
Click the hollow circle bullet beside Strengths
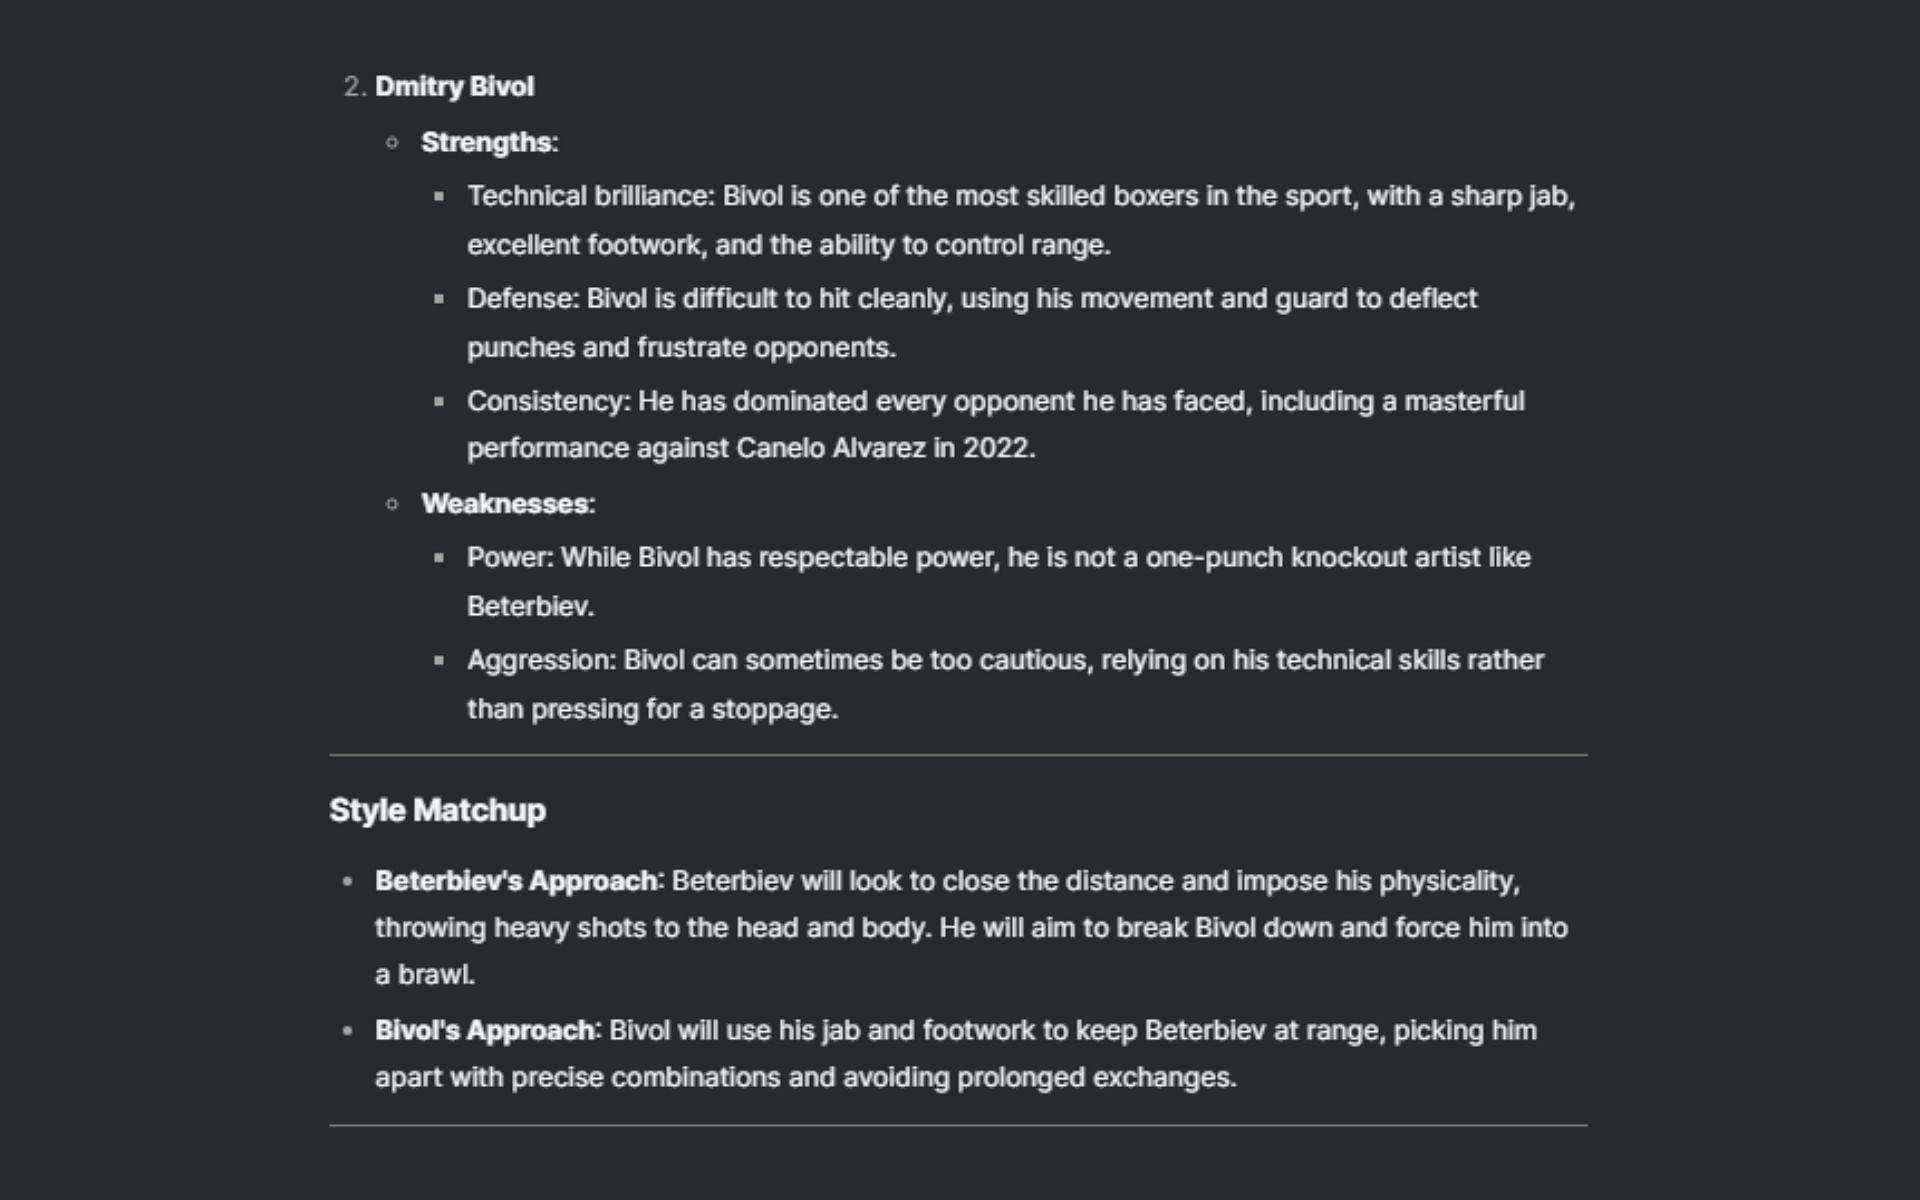pyautogui.click(x=392, y=143)
